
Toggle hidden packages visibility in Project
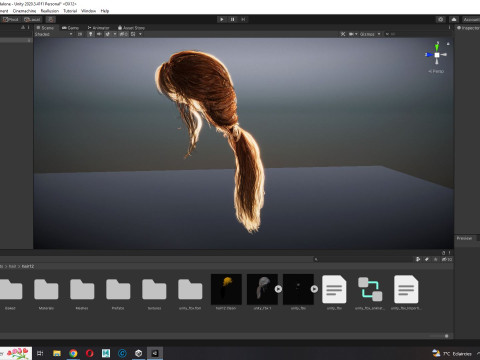pyautogui.click(x=447, y=259)
